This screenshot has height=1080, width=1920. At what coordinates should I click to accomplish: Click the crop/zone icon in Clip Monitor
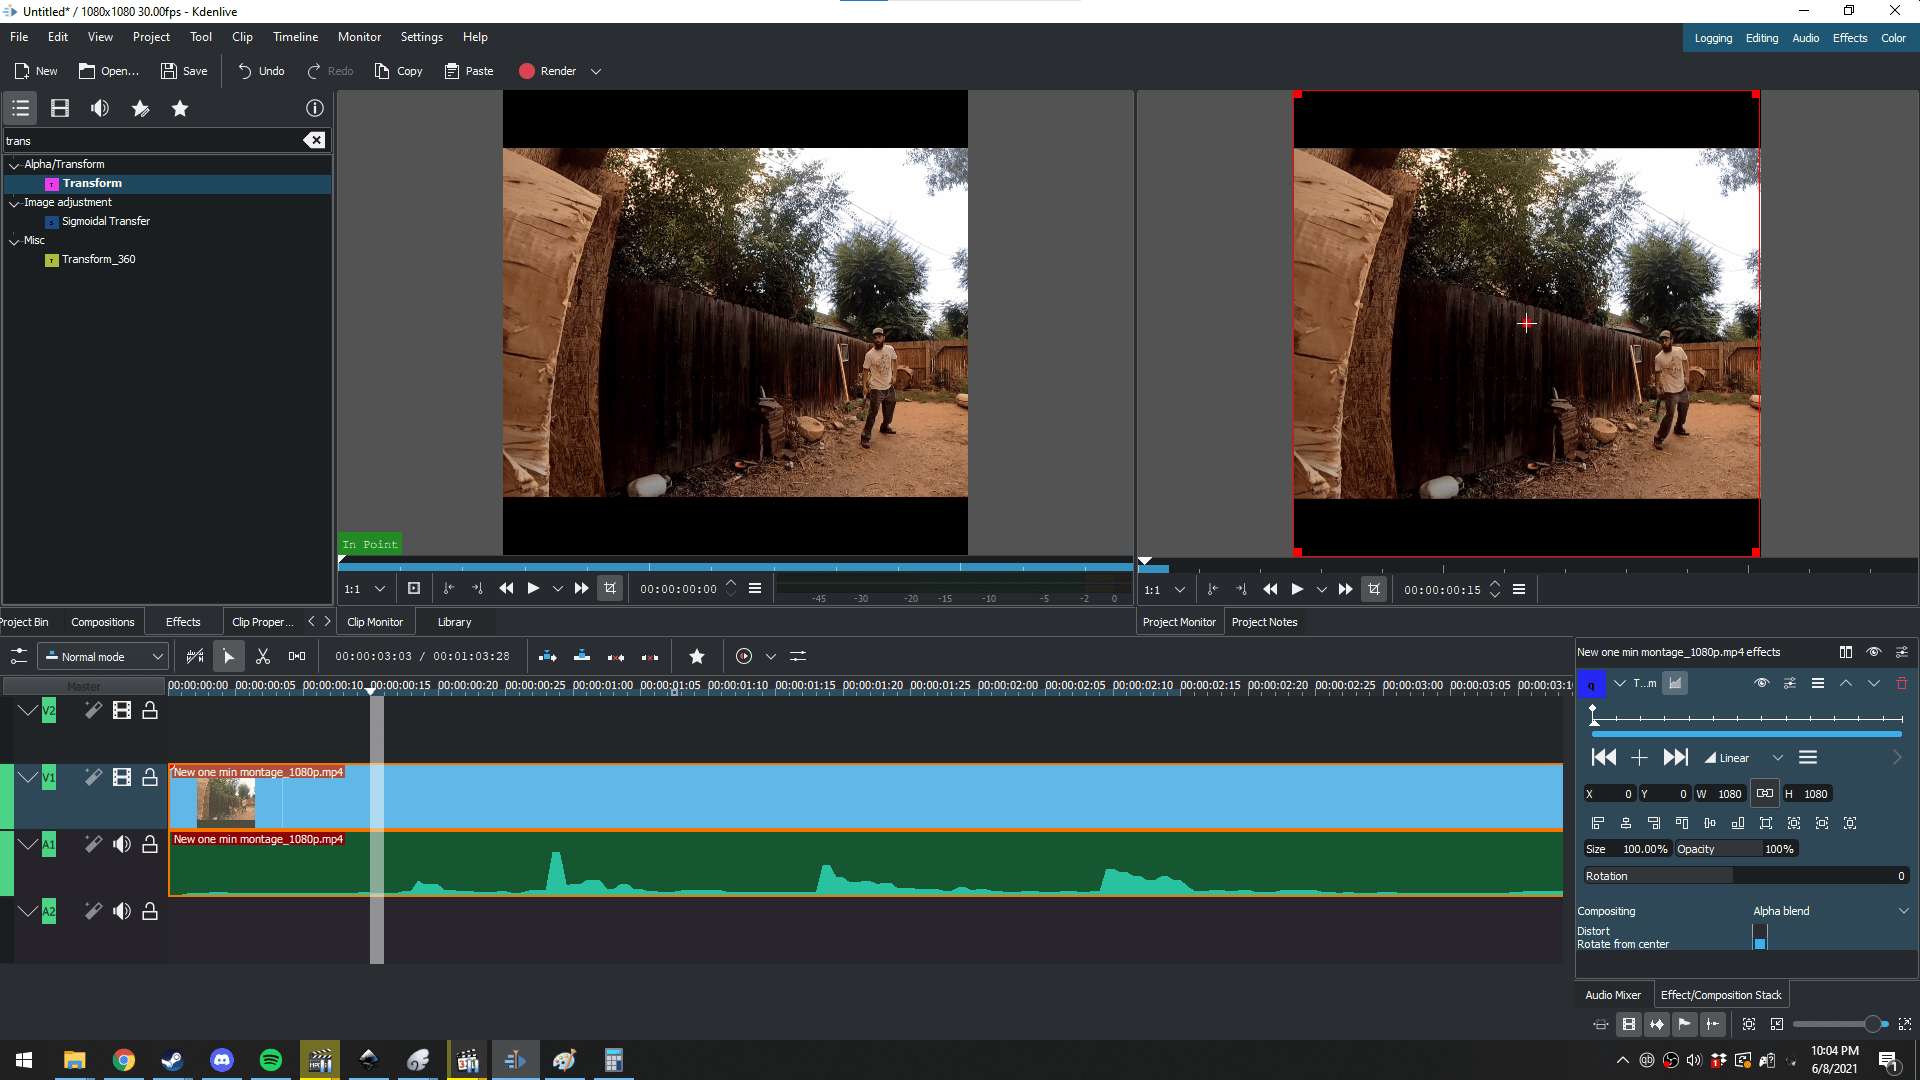point(610,589)
